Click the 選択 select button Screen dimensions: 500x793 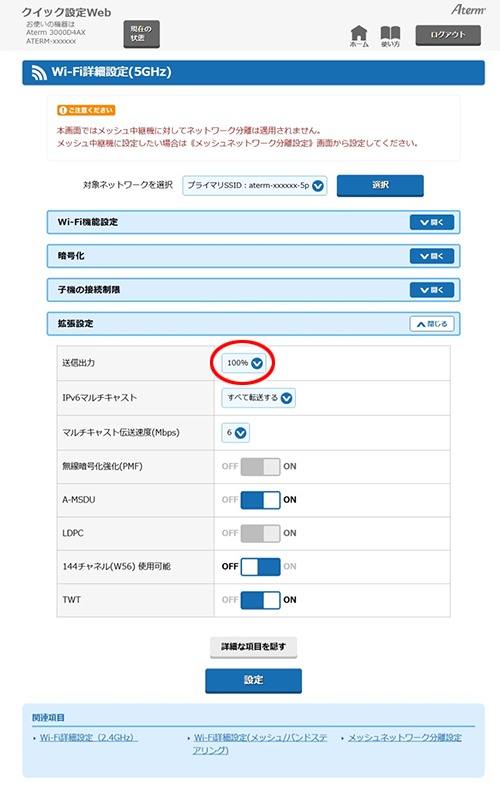pyautogui.click(x=380, y=185)
